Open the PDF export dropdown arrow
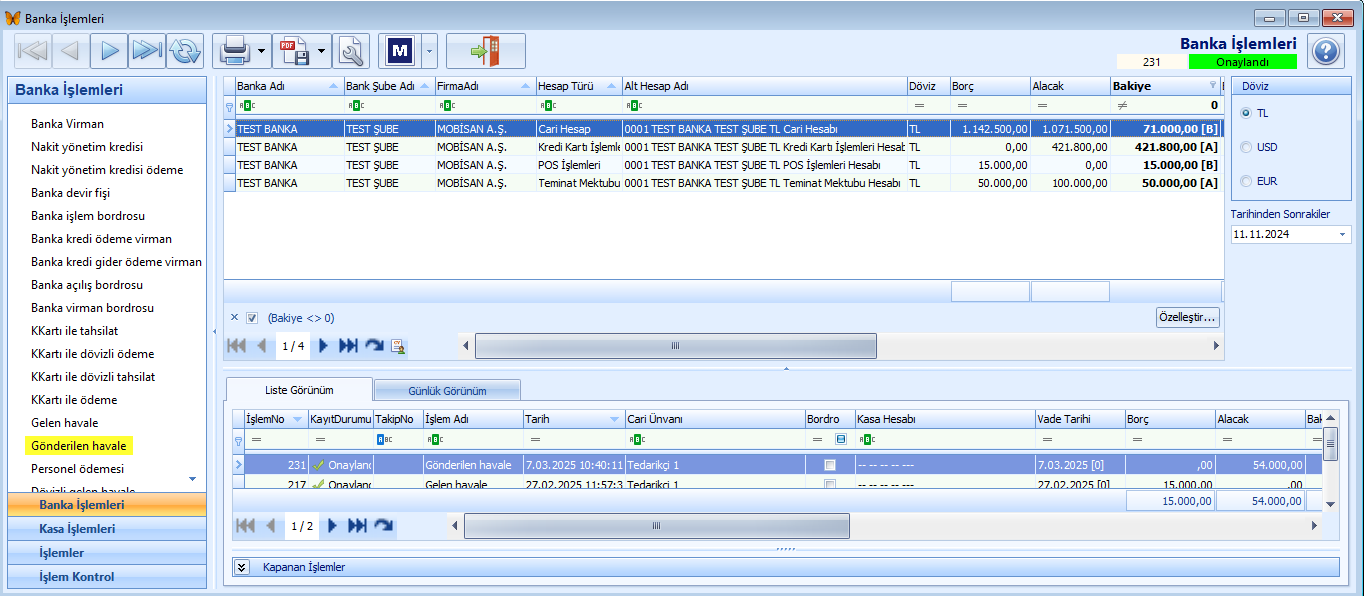This screenshot has width=1364, height=596. [x=321, y=50]
